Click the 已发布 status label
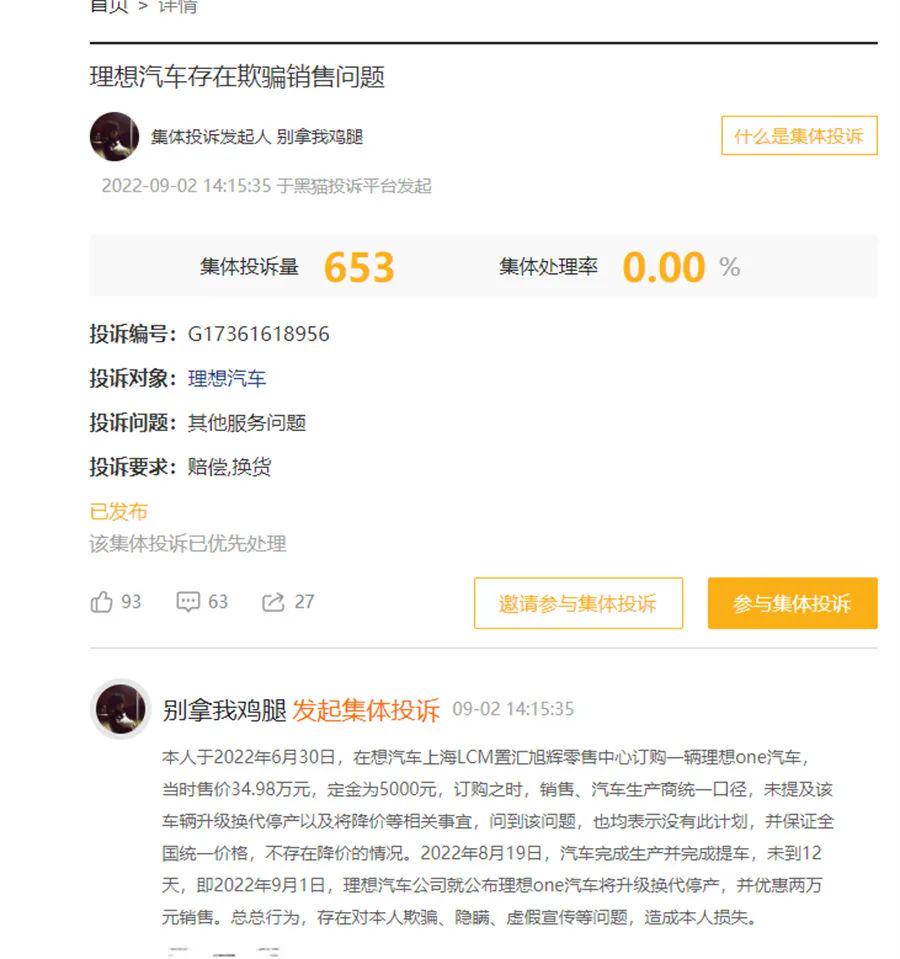Screen dimensions: 900x959 coord(119,511)
